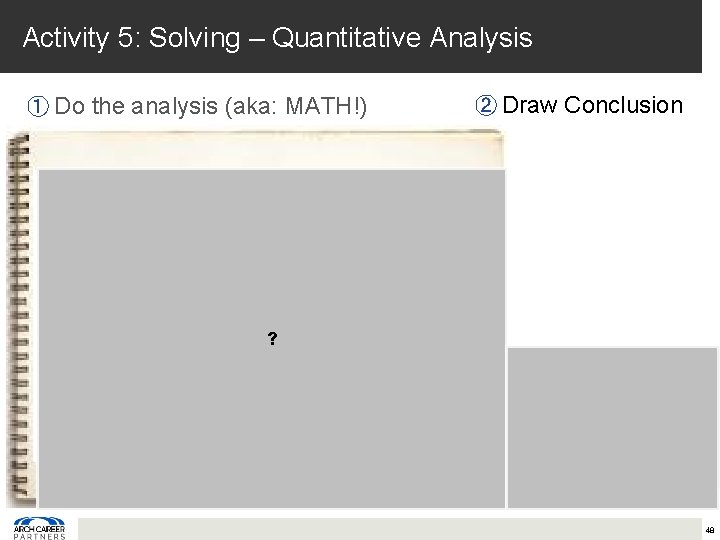This screenshot has width=720, height=540.
Task: Click the small gray conclusion box
Action: pos(613,427)
